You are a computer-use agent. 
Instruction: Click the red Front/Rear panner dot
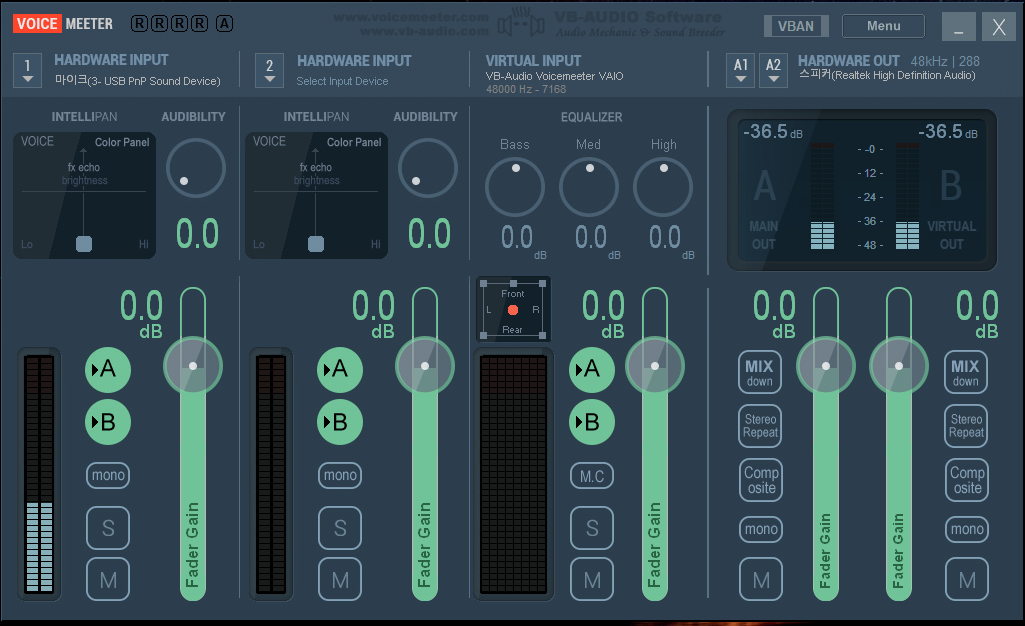[512, 310]
